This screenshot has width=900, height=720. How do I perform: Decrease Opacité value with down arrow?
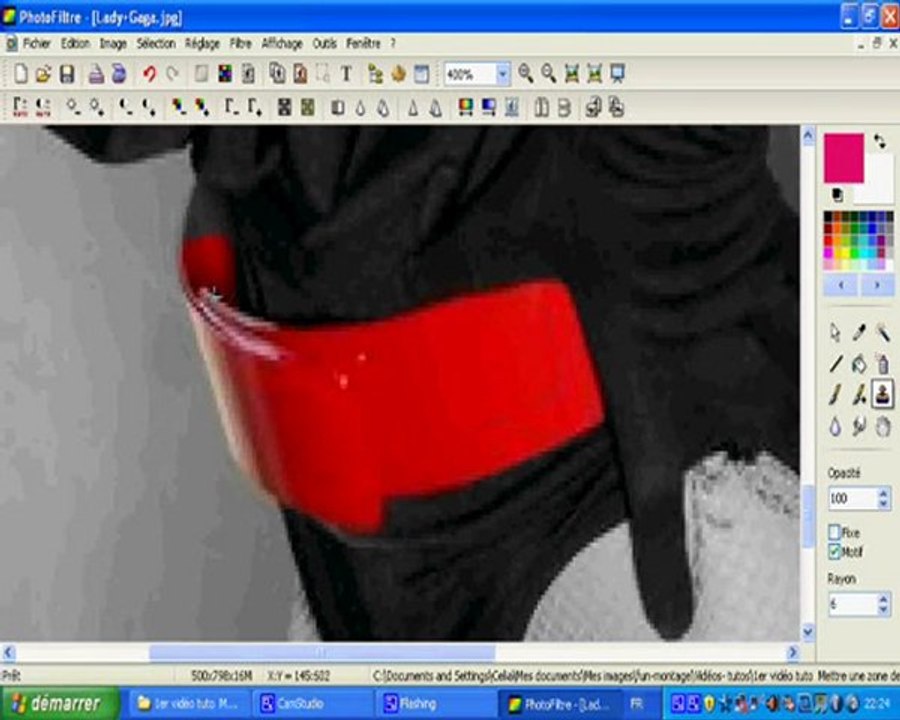[x=883, y=504]
